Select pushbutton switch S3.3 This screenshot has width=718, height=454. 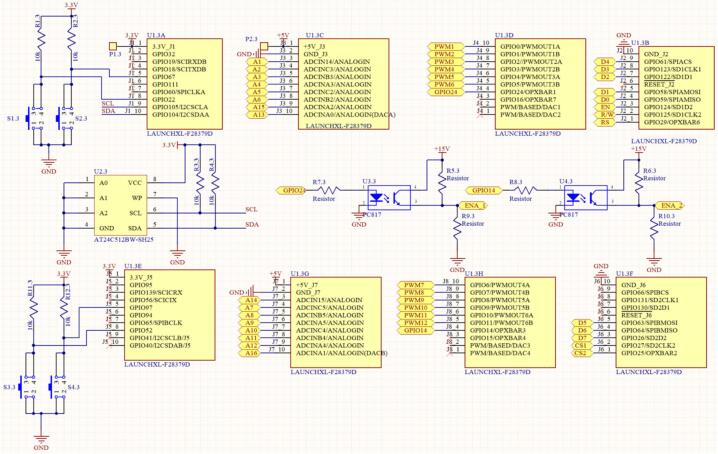click(28, 387)
